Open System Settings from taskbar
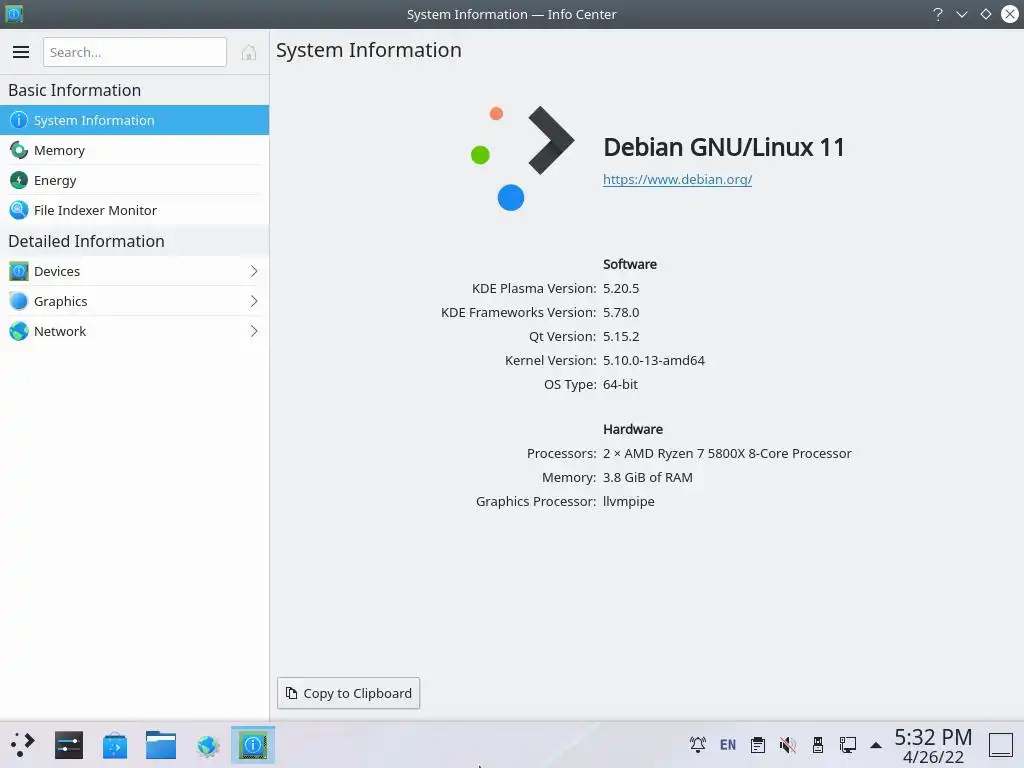 [x=69, y=745]
